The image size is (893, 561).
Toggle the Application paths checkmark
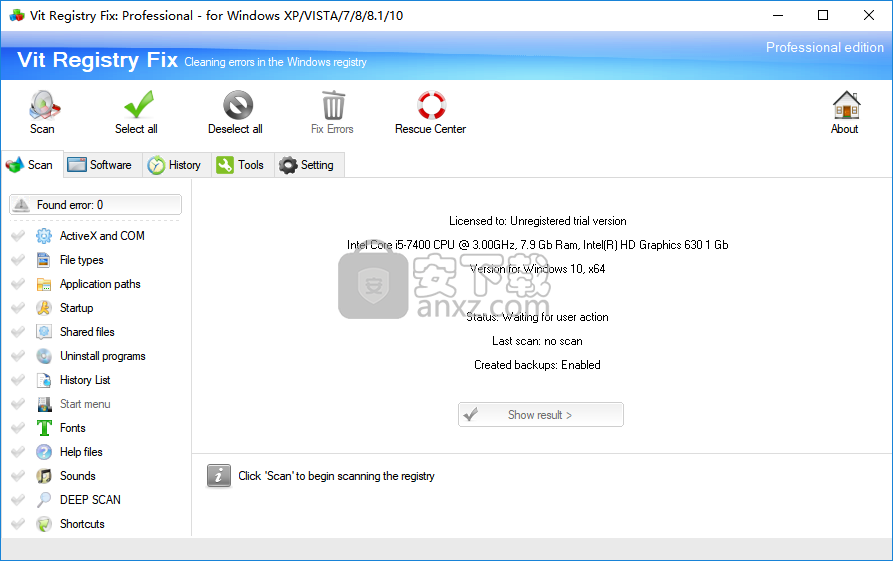[x=18, y=284]
